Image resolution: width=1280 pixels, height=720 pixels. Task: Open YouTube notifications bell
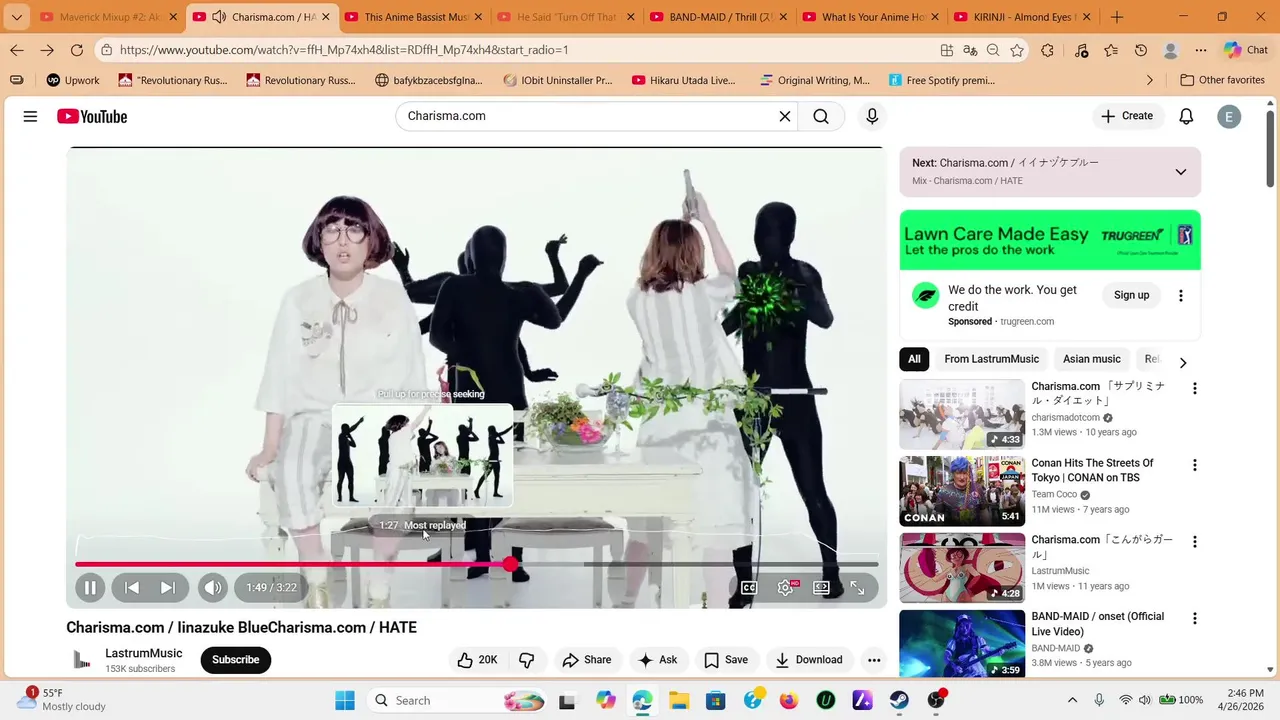pyautogui.click(x=1186, y=116)
